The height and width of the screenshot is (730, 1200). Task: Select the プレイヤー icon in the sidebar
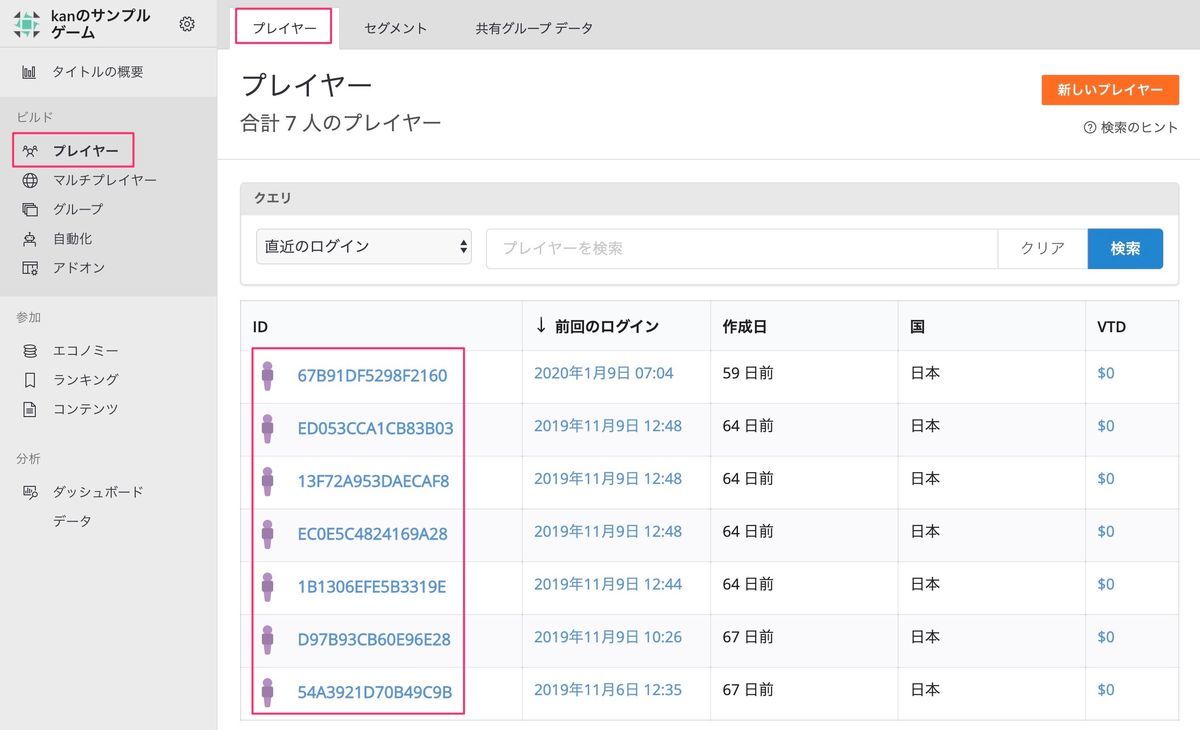coord(31,150)
